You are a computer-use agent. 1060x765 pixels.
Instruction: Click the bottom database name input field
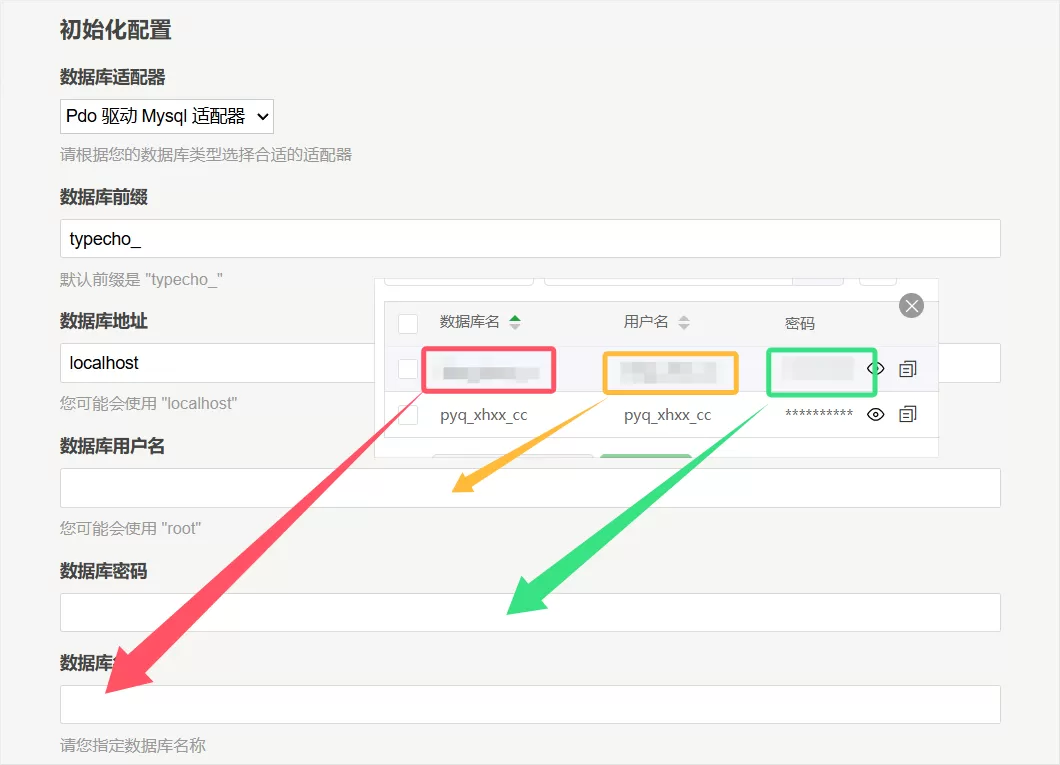[530, 704]
